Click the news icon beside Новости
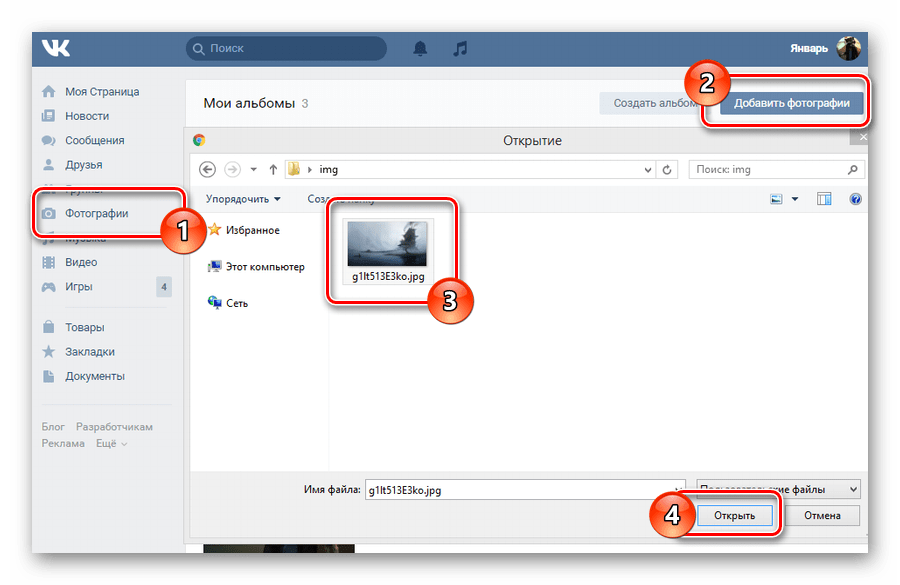Screen dimensions: 900x585 click(x=49, y=116)
